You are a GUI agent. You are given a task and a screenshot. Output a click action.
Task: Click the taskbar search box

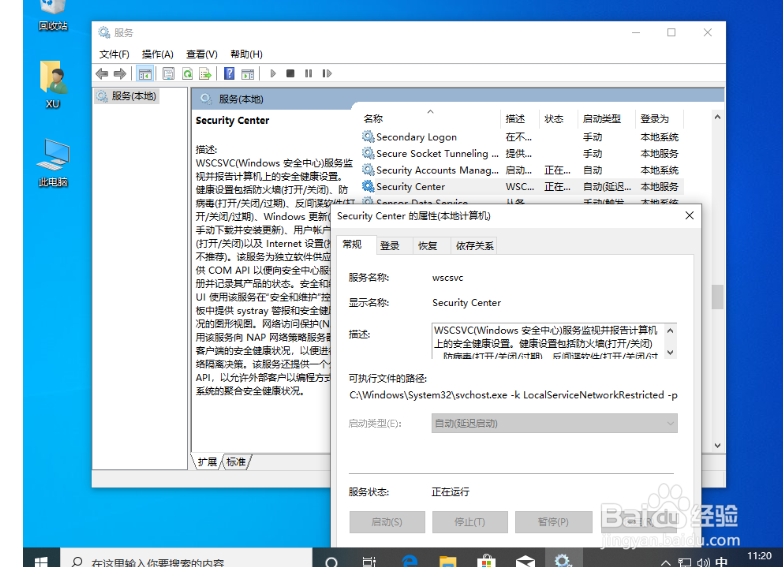186,559
